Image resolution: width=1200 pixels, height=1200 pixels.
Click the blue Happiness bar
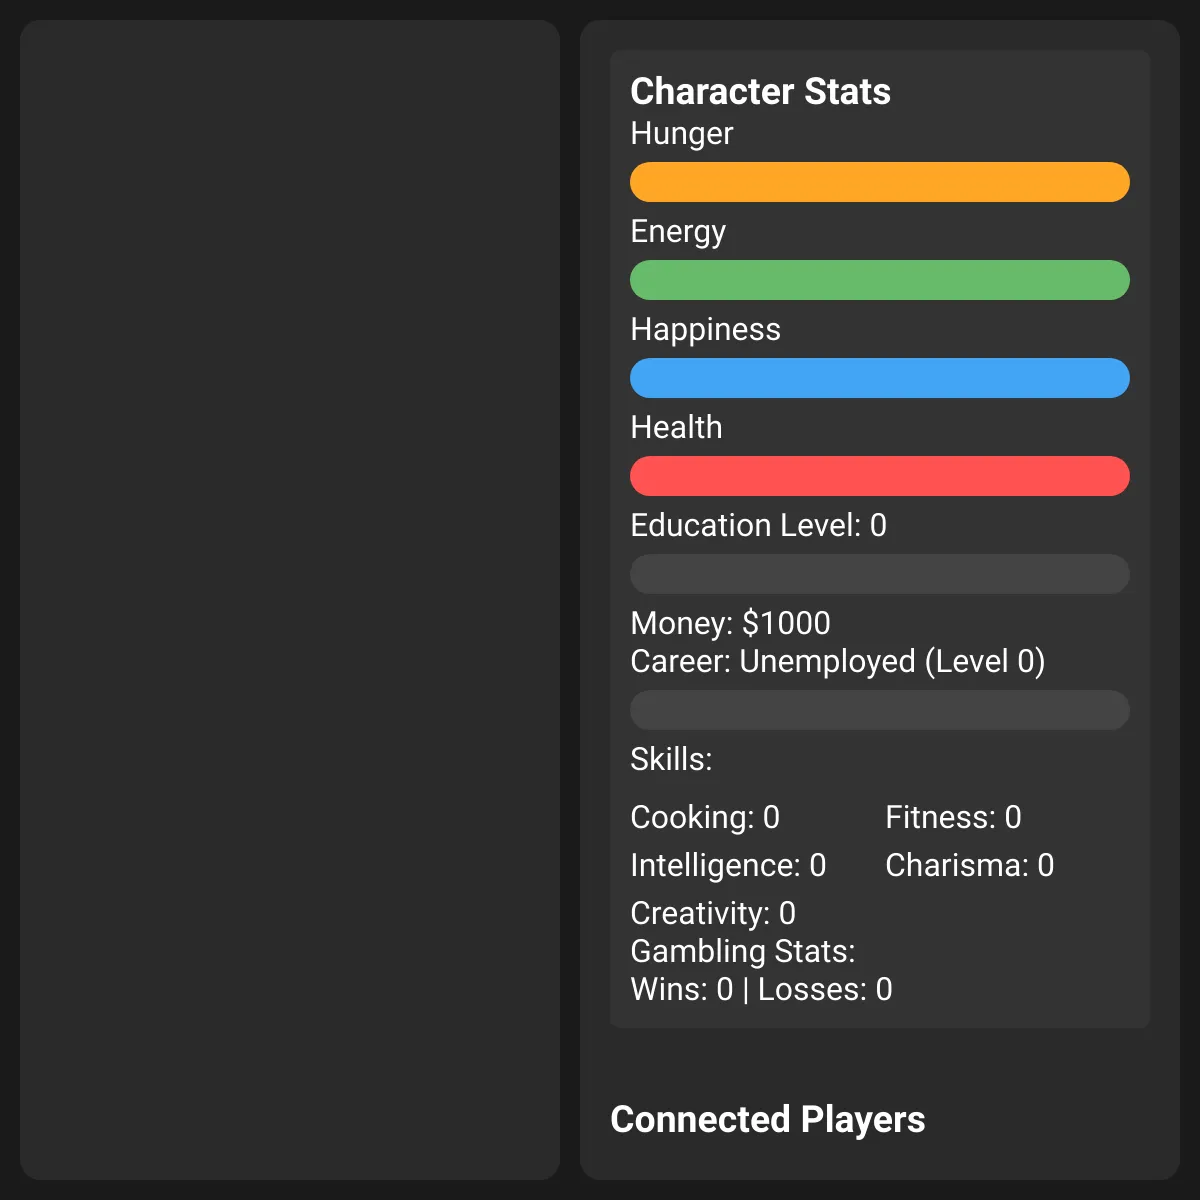pos(880,378)
